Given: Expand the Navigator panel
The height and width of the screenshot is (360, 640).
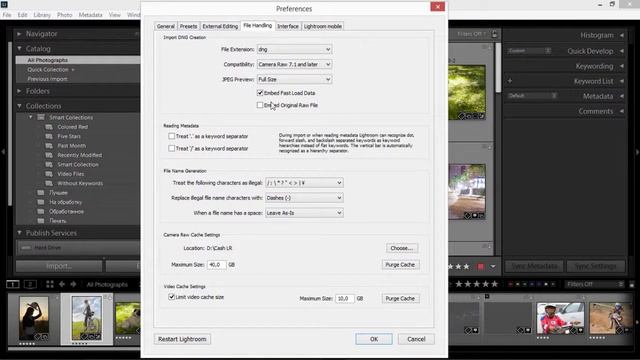Looking at the screenshot, I should [19, 34].
